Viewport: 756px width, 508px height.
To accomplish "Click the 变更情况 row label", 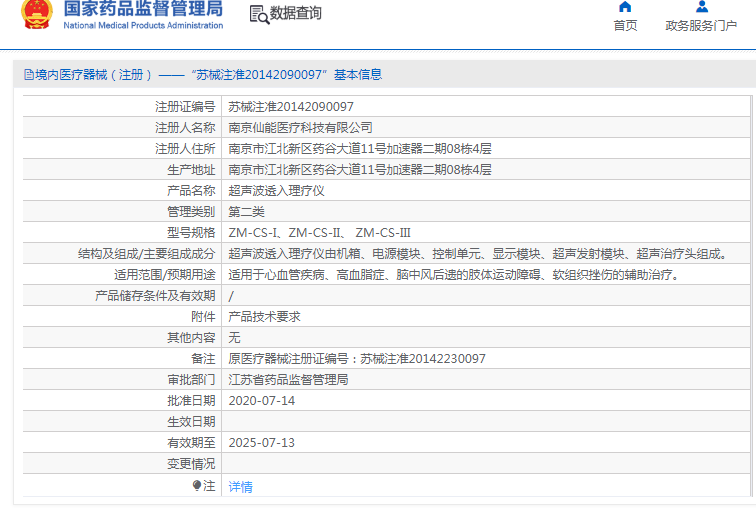I will coord(191,464).
